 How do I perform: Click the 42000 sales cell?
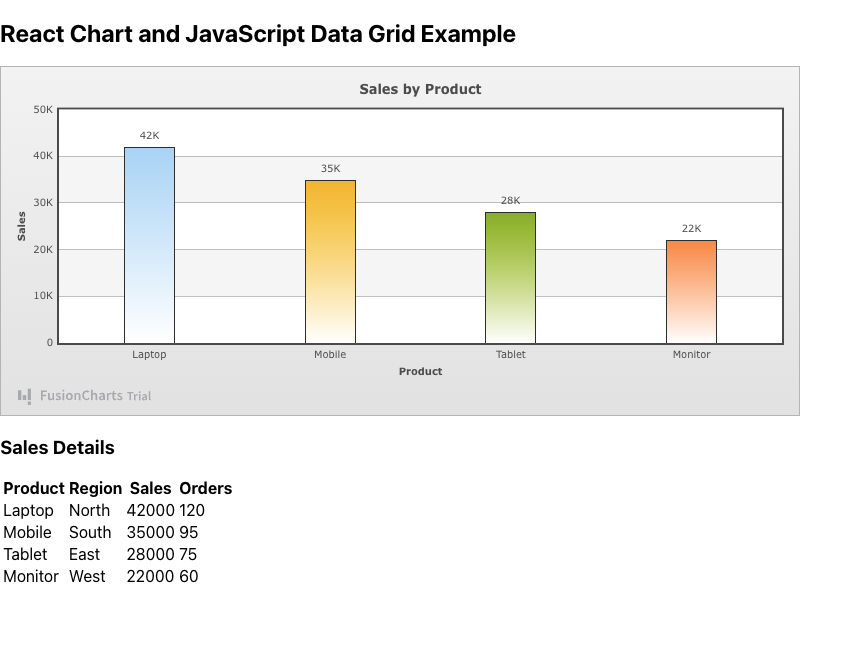click(x=151, y=510)
